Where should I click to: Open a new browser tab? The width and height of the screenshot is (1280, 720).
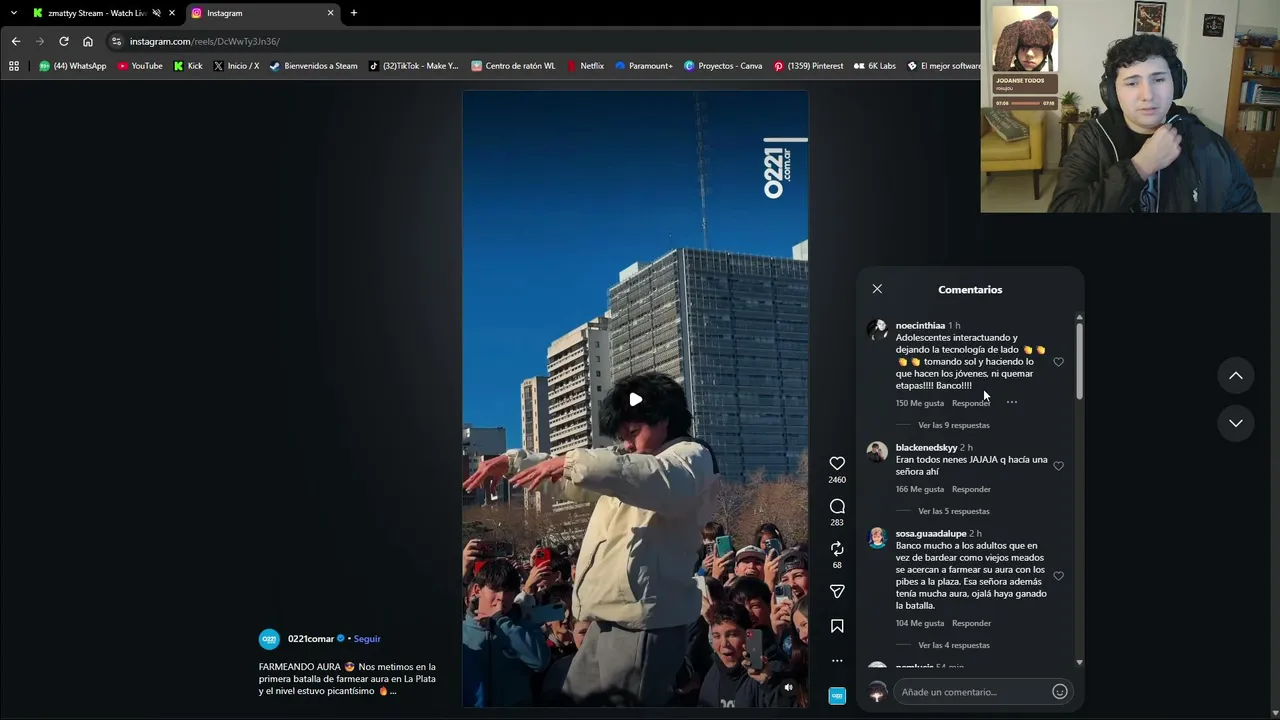353,13
